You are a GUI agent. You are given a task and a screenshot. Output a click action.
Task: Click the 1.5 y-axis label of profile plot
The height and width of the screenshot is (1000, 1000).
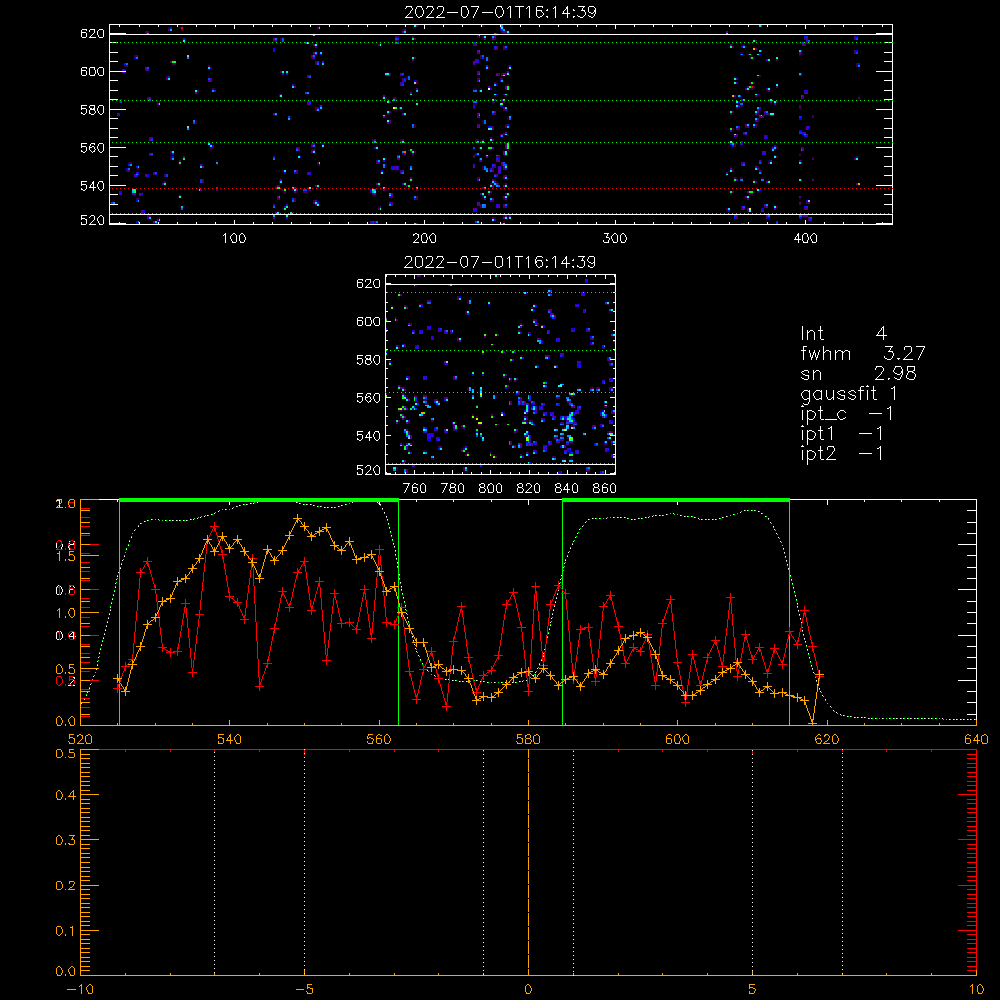pos(67,556)
